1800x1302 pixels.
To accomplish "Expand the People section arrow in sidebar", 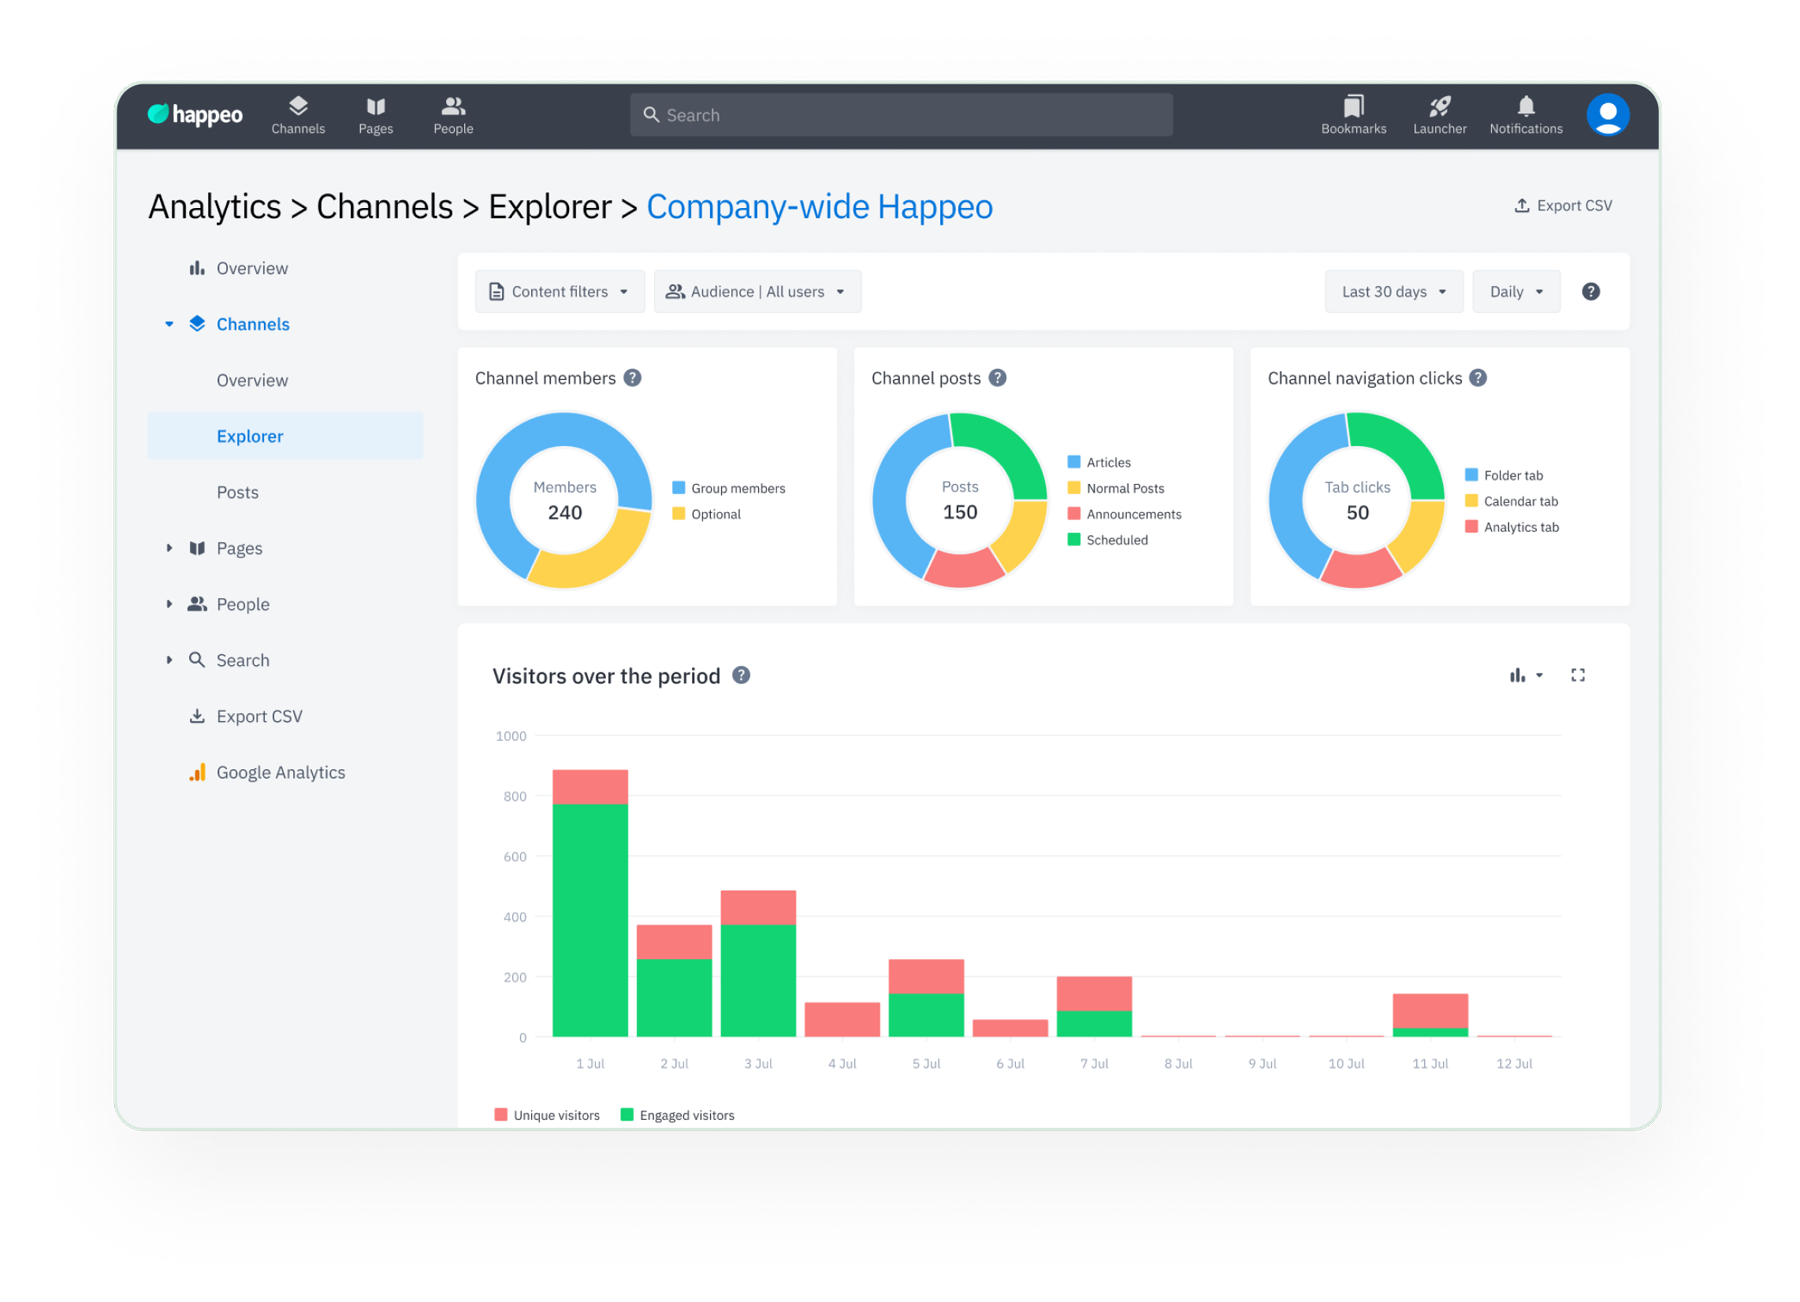I will (169, 604).
